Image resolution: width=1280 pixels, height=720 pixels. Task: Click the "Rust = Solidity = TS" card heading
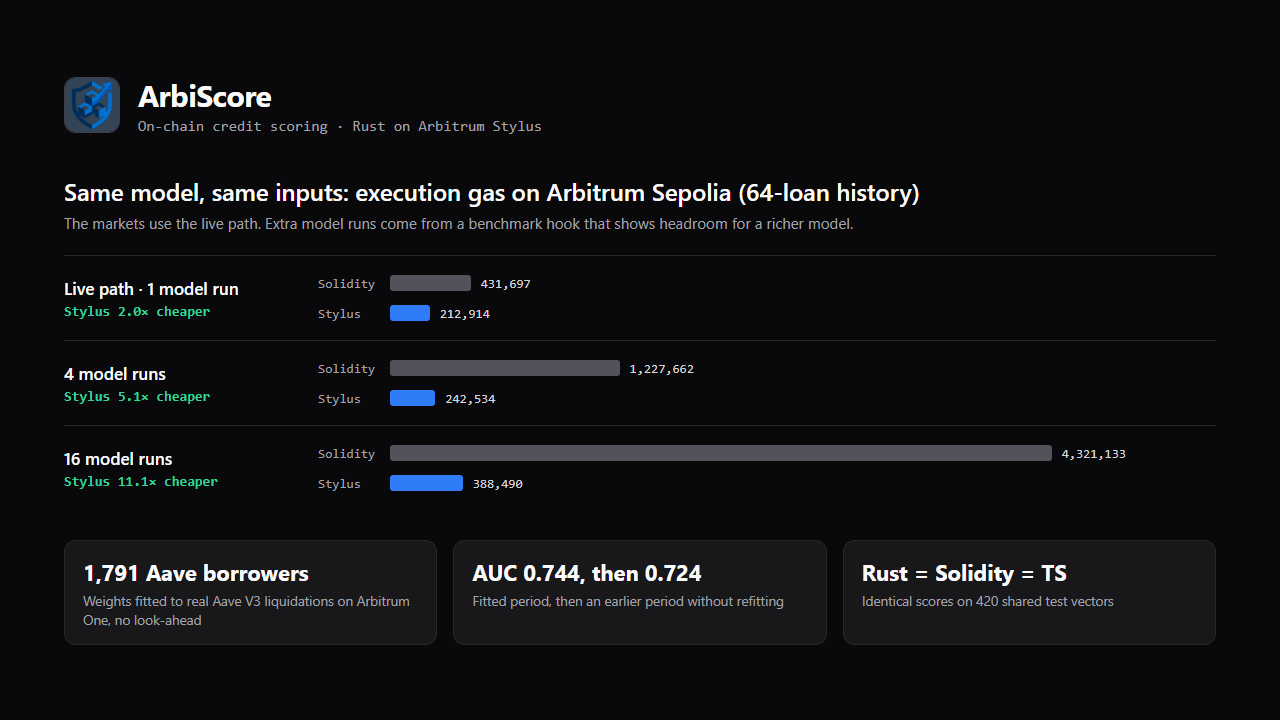(x=964, y=574)
